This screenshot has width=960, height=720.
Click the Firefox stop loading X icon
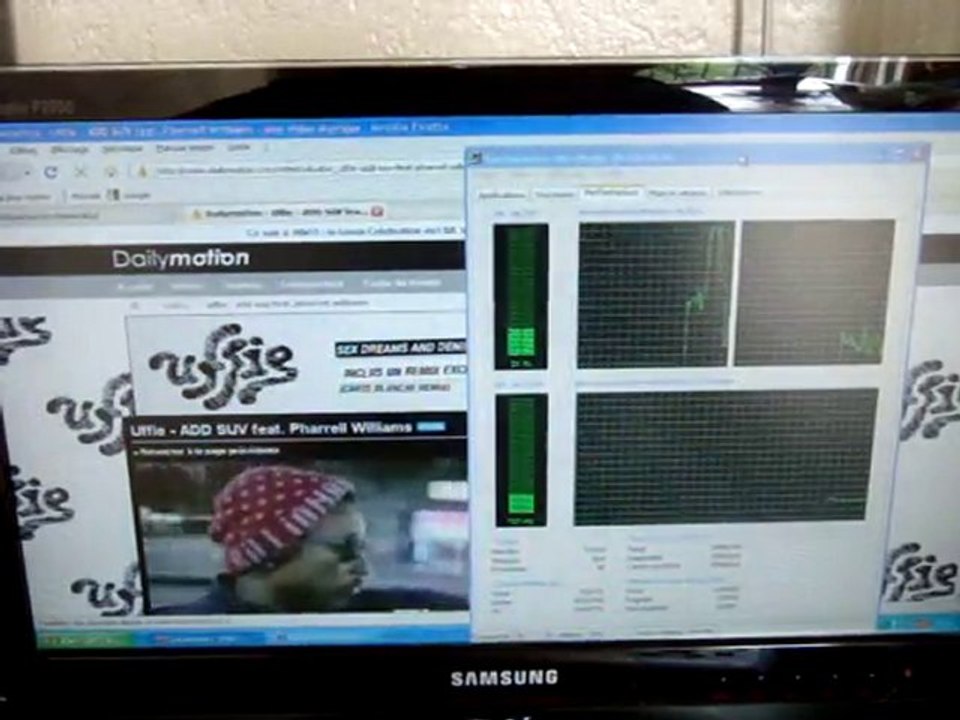point(80,172)
